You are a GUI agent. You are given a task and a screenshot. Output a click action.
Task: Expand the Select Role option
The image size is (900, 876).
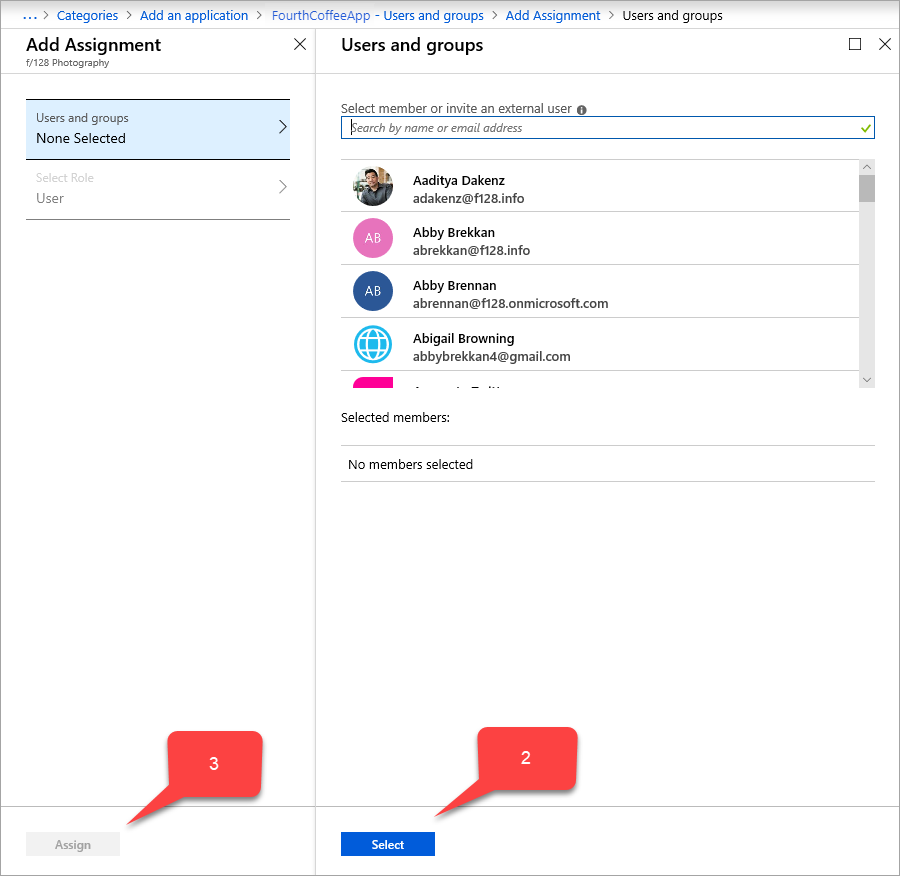157,188
